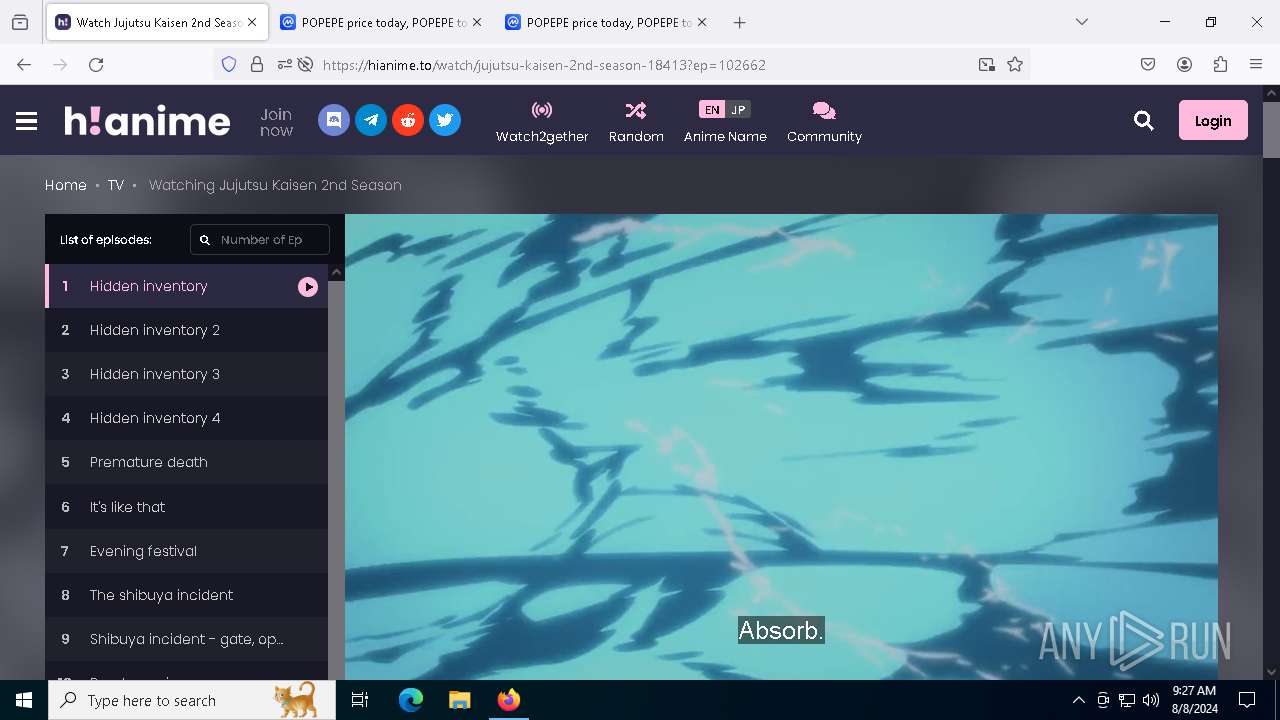The height and width of the screenshot is (720, 1280).
Task: Open Save to Pocket
Action: pos(1148,64)
